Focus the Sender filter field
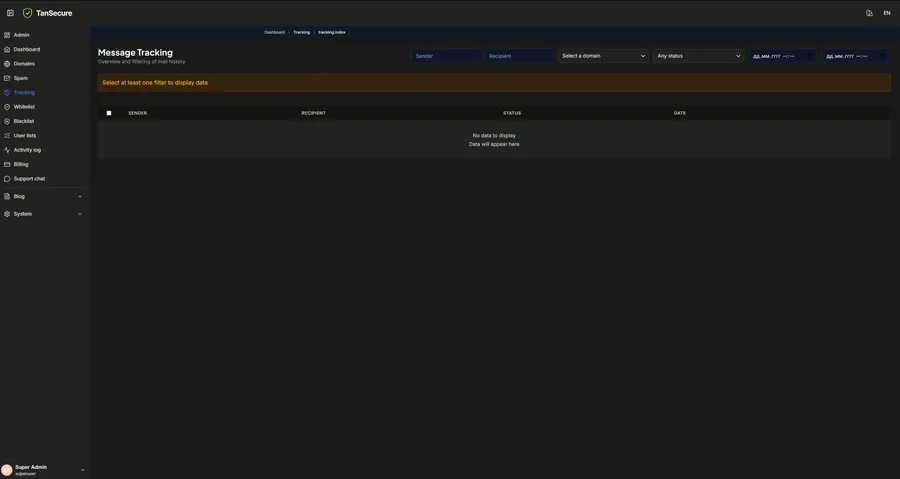900x479 pixels. 445,56
